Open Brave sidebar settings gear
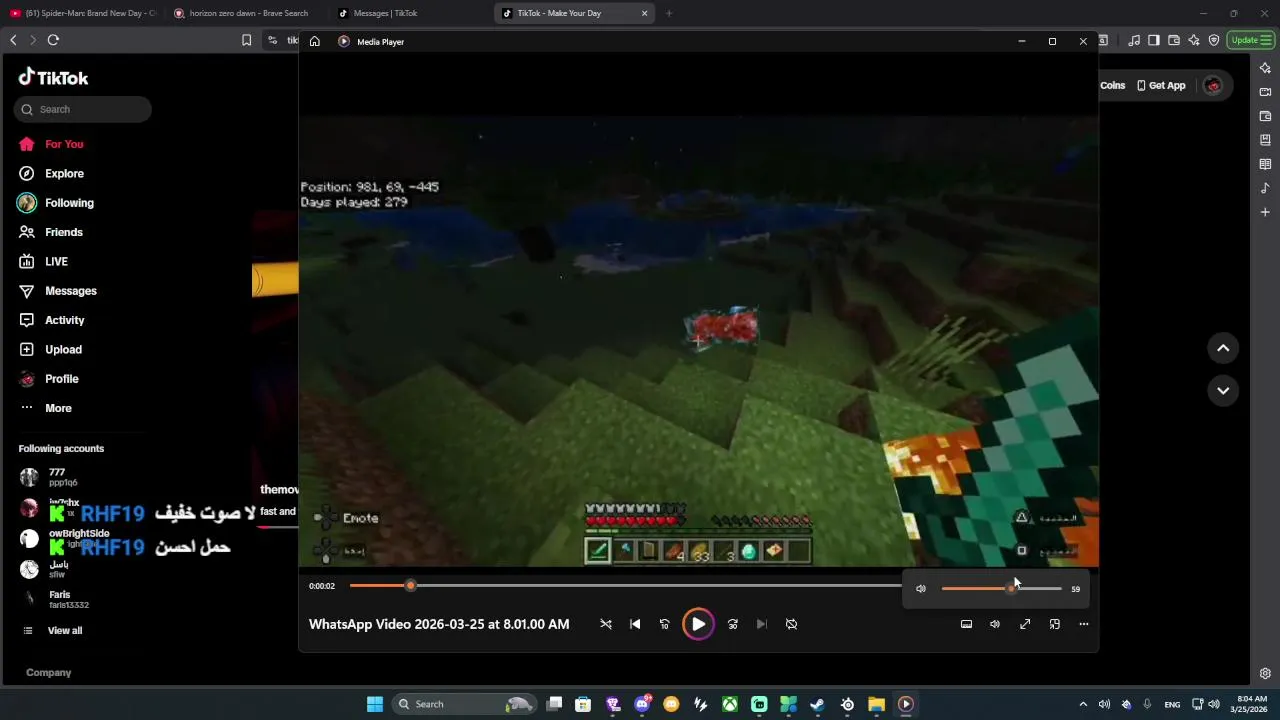This screenshot has height=720, width=1280. 1265,673
